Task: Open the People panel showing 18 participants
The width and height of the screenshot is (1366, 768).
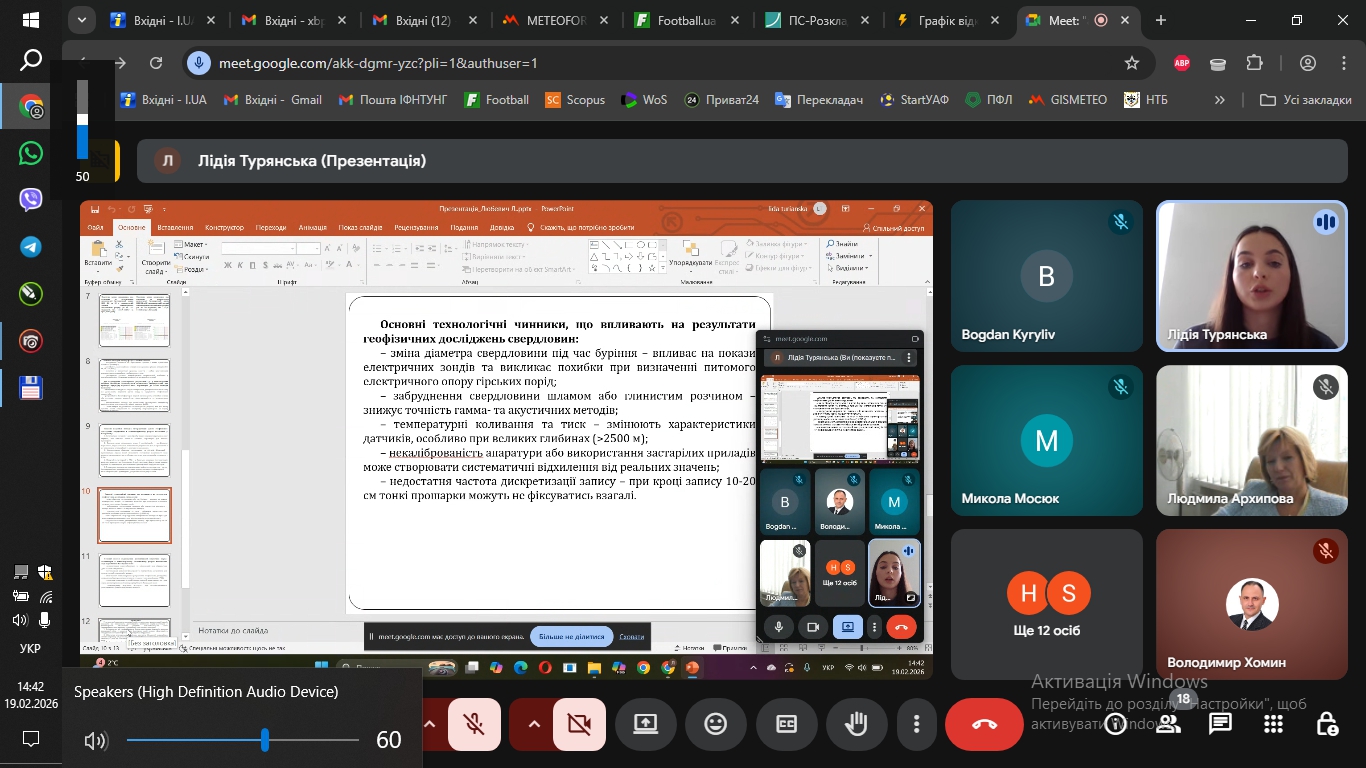Action: click(1168, 724)
